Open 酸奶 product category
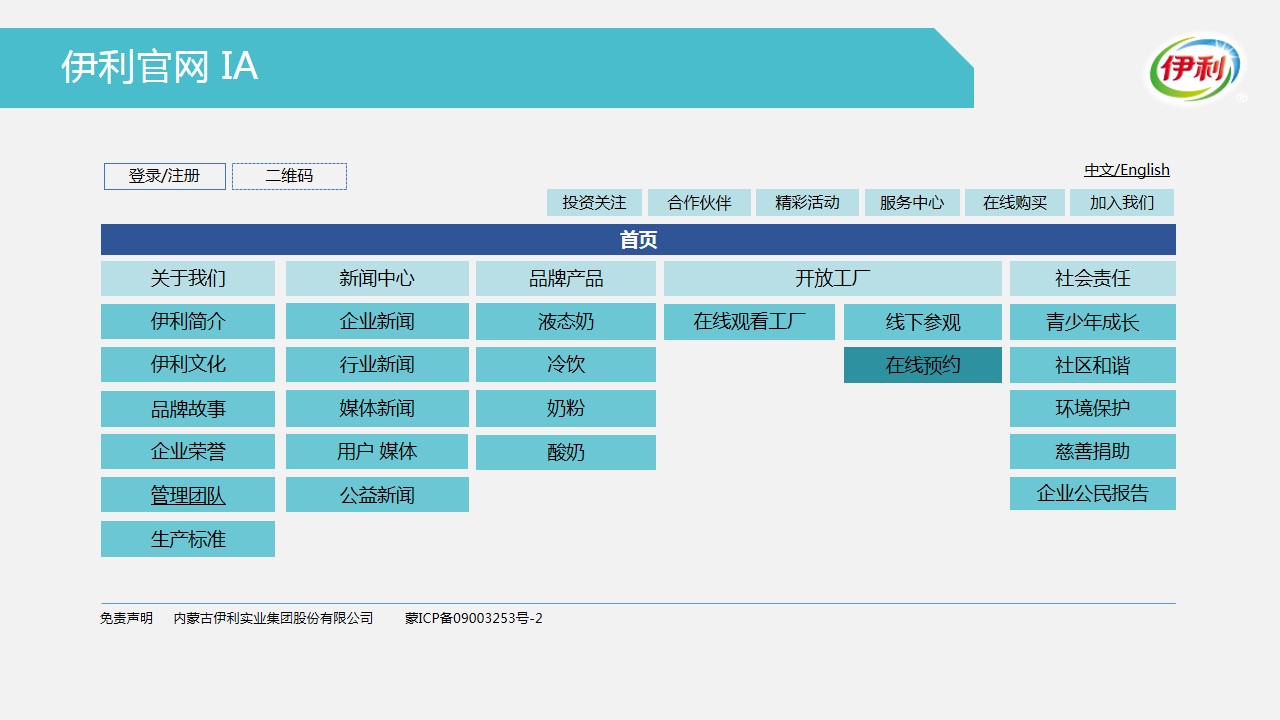1280x720 pixels. (566, 452)
